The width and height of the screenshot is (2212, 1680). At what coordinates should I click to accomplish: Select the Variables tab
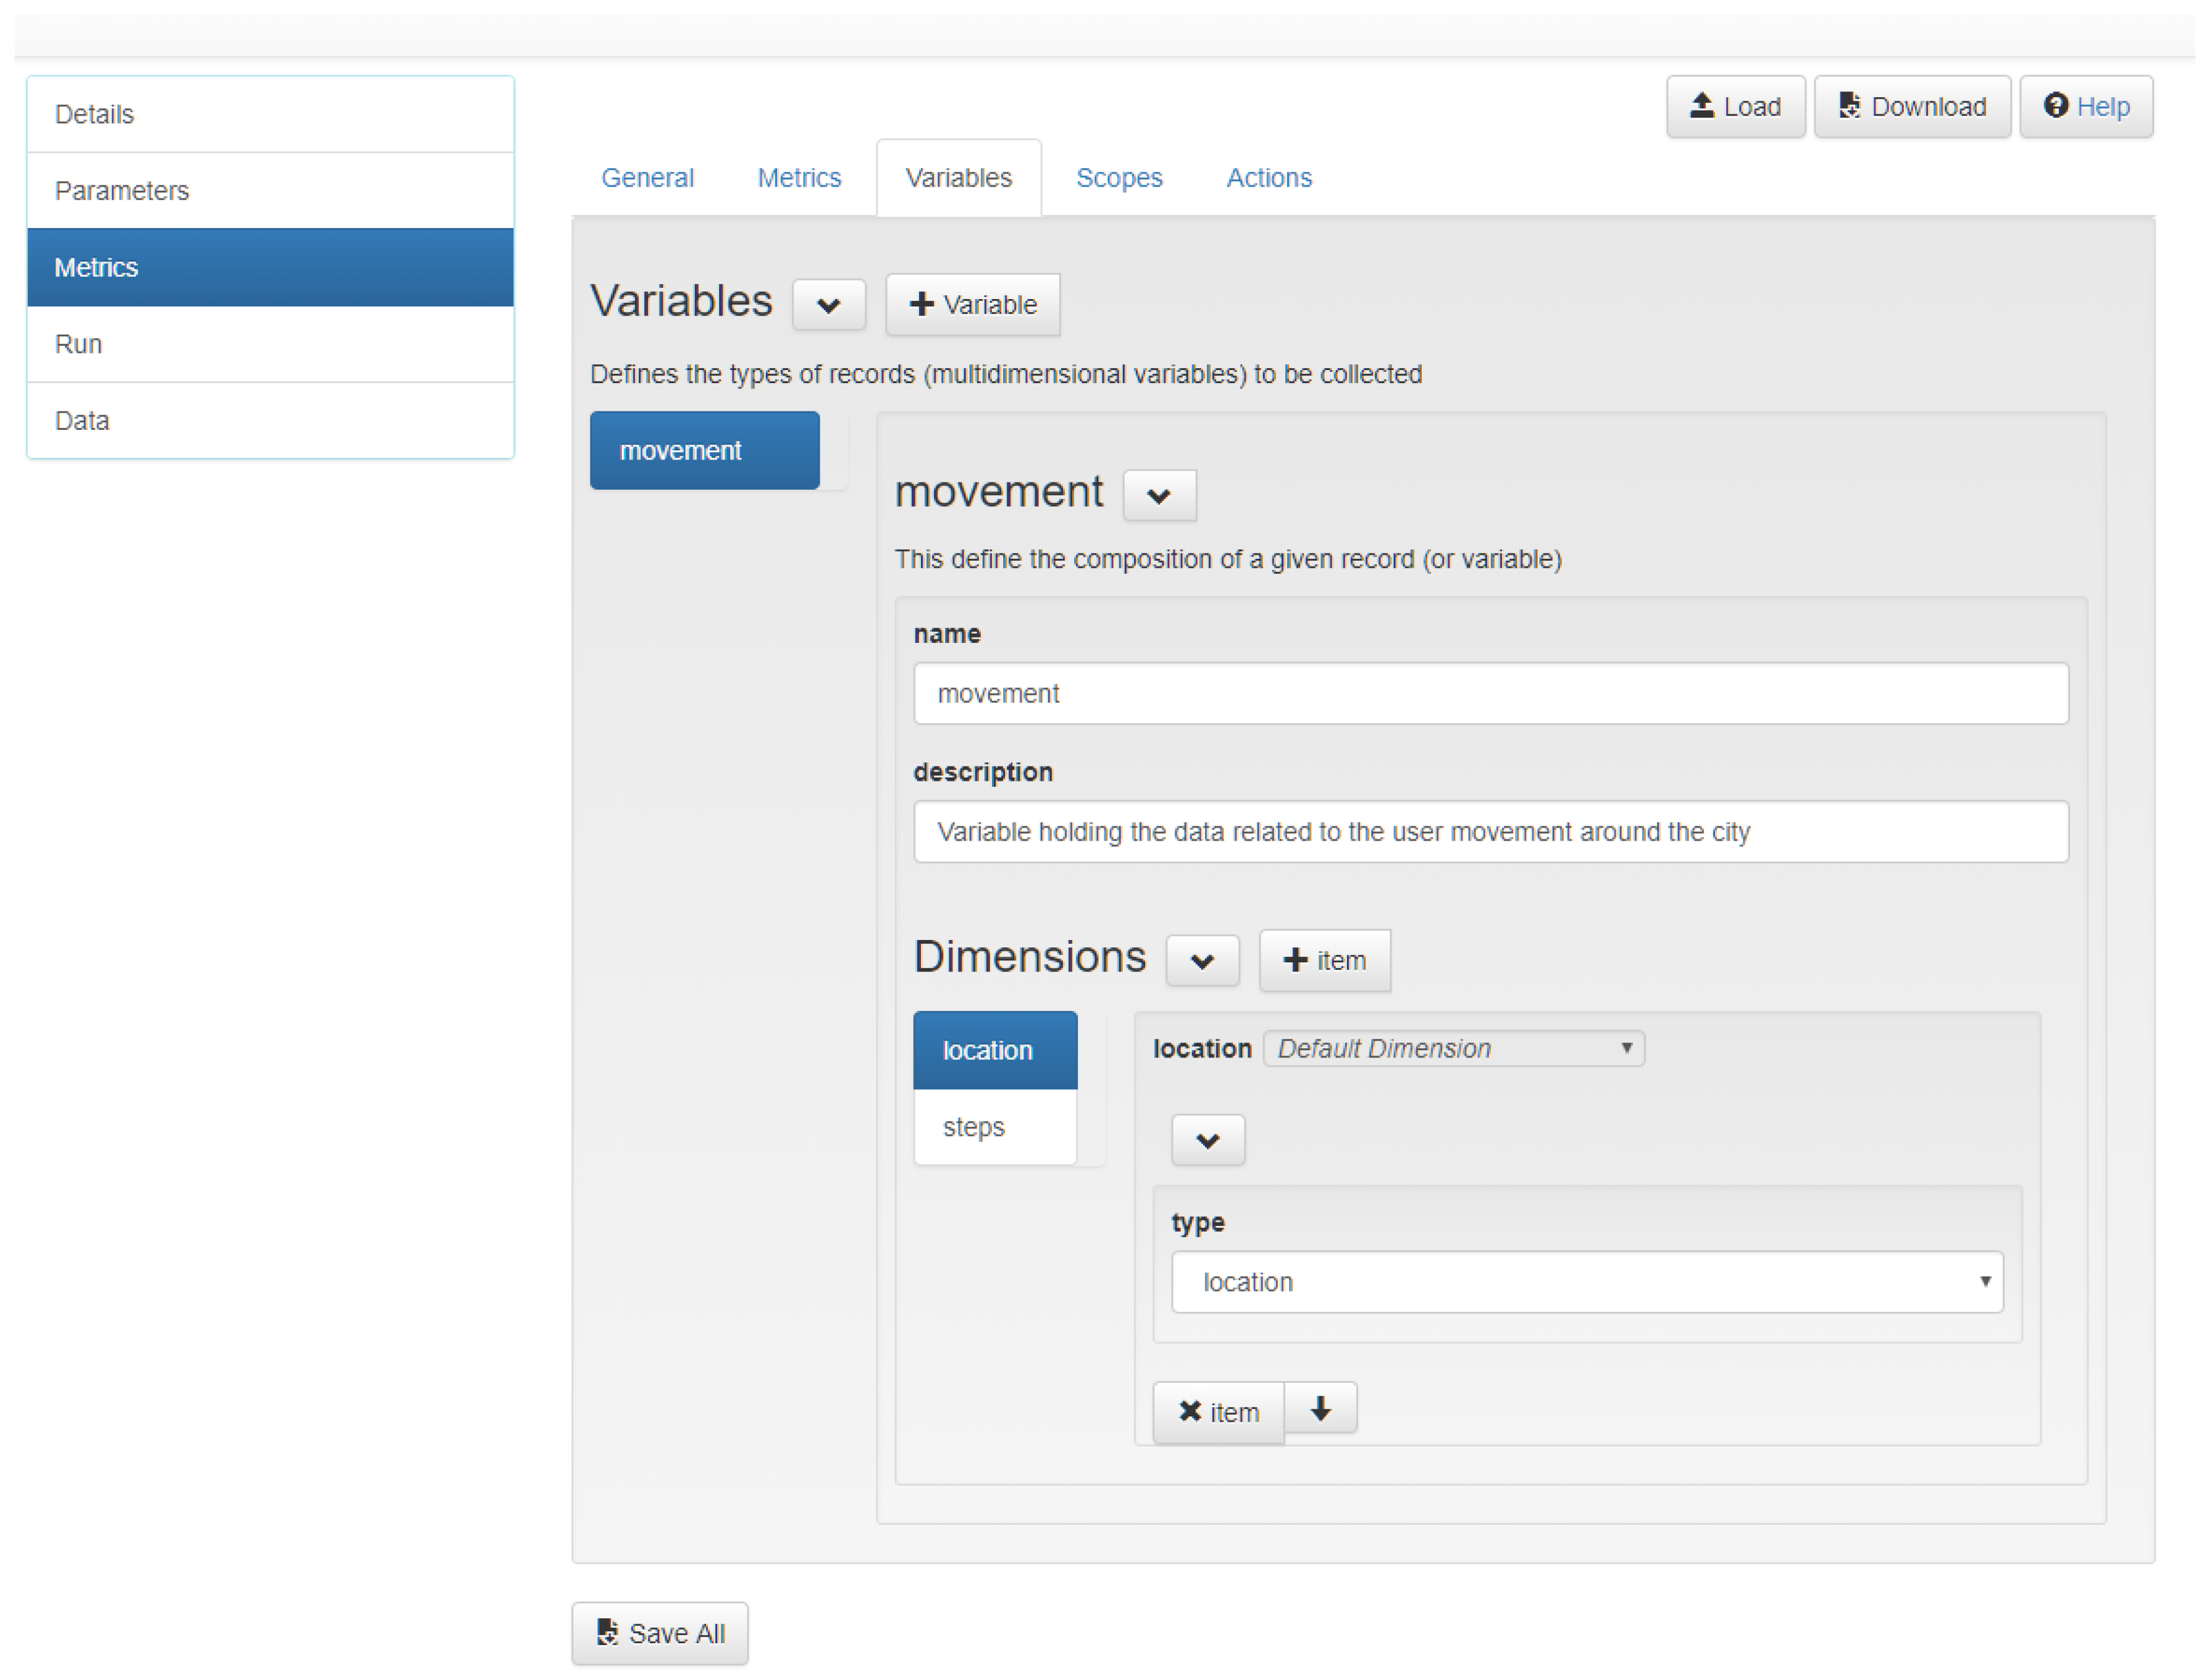[x=959, y=178]
